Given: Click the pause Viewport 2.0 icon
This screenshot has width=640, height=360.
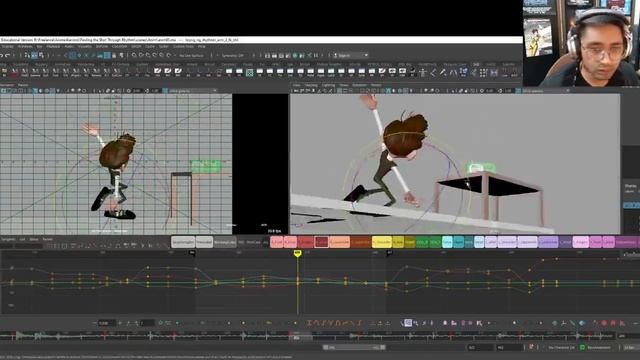Looking at the screenshot, I should (x=316, y=55).
